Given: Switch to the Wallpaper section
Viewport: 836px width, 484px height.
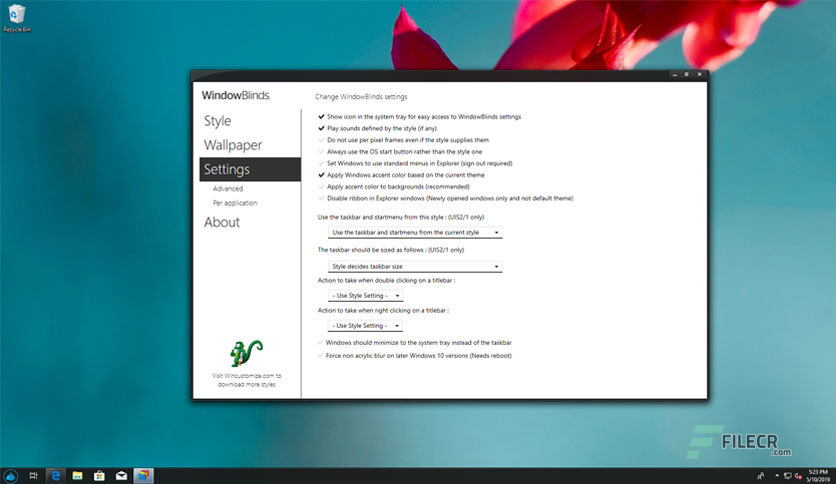Looking at the screenshot, I should pos(233,145).
